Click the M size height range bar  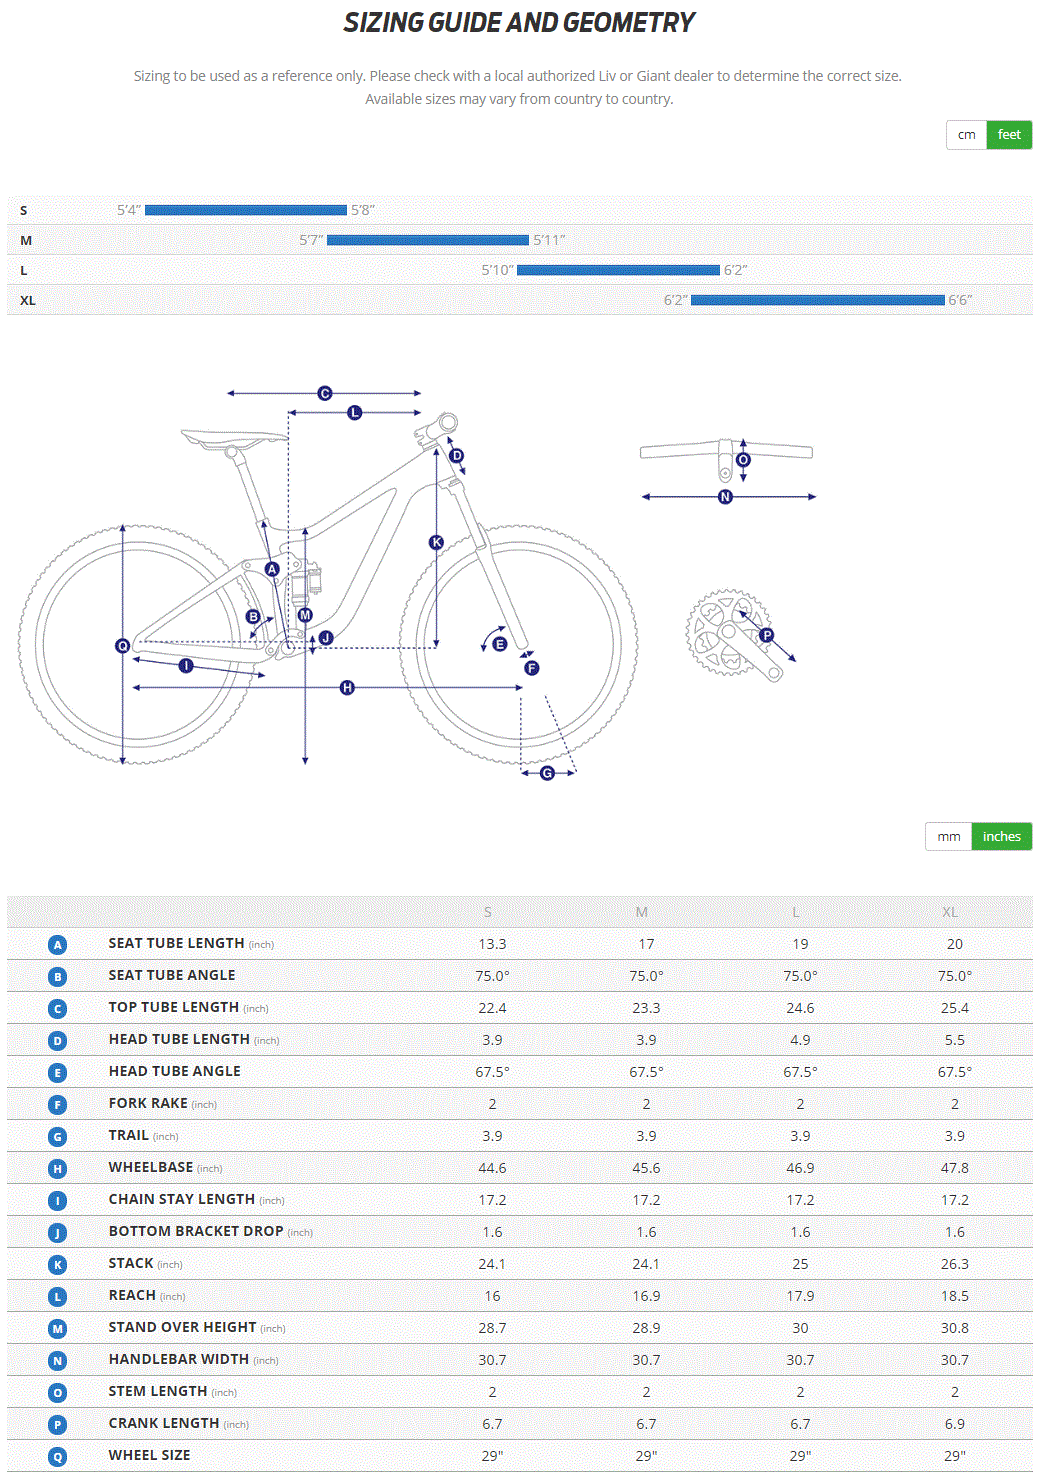pos(427,240)
